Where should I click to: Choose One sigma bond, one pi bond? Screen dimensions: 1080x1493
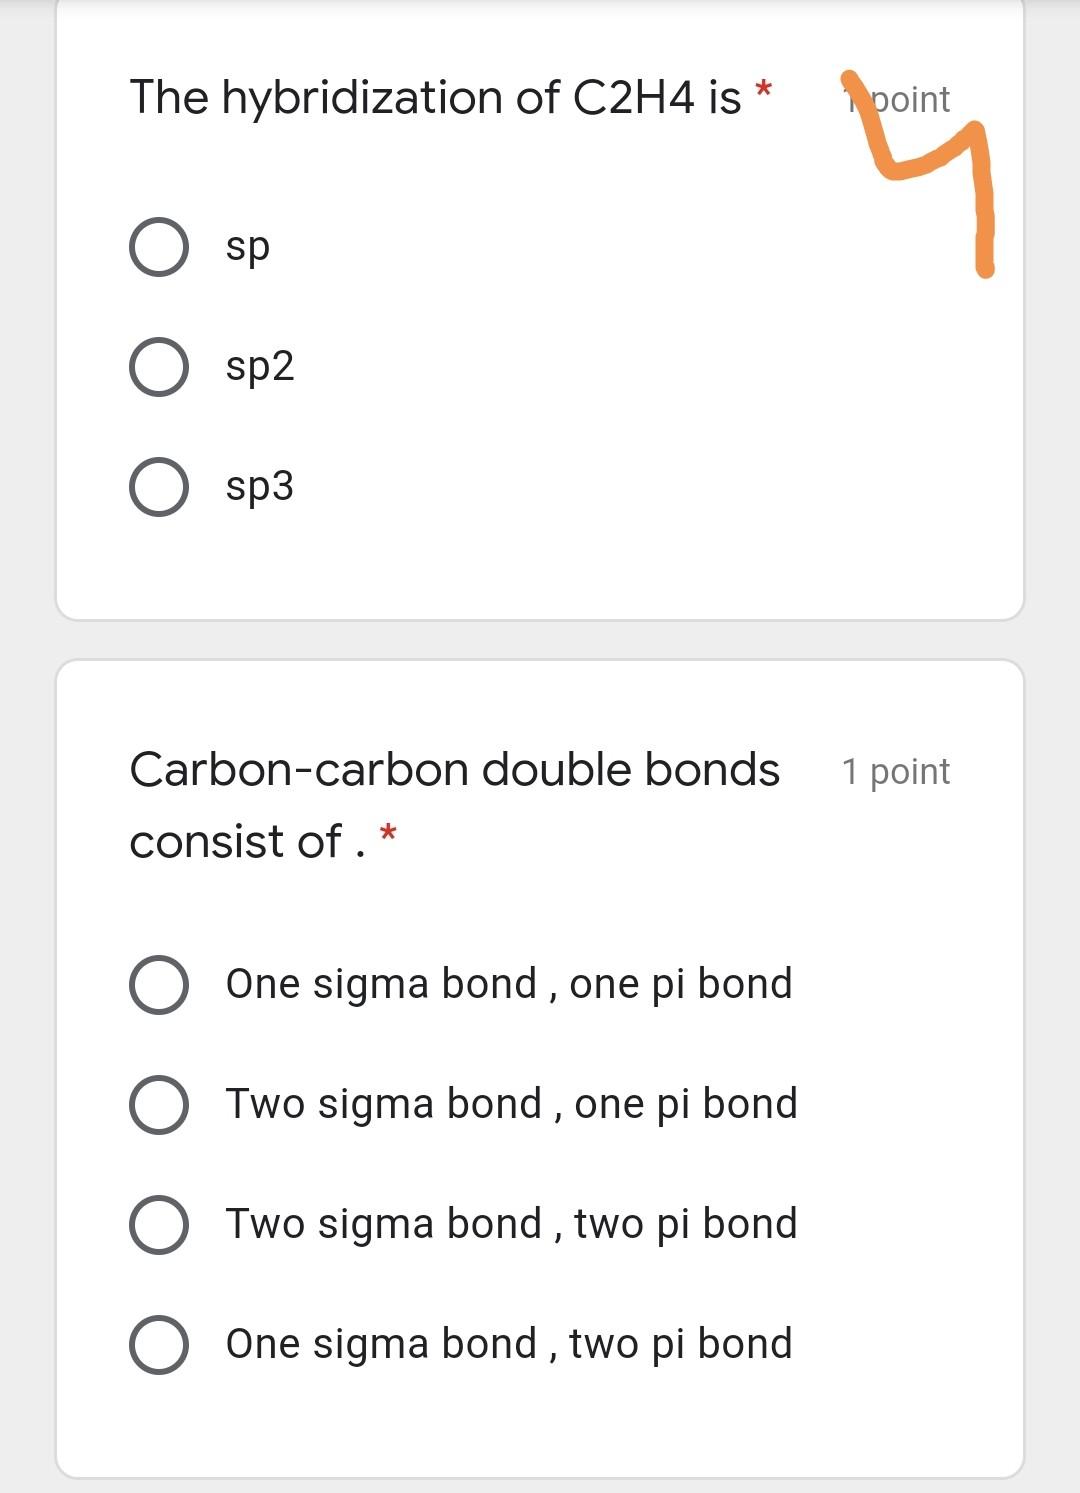160,985
